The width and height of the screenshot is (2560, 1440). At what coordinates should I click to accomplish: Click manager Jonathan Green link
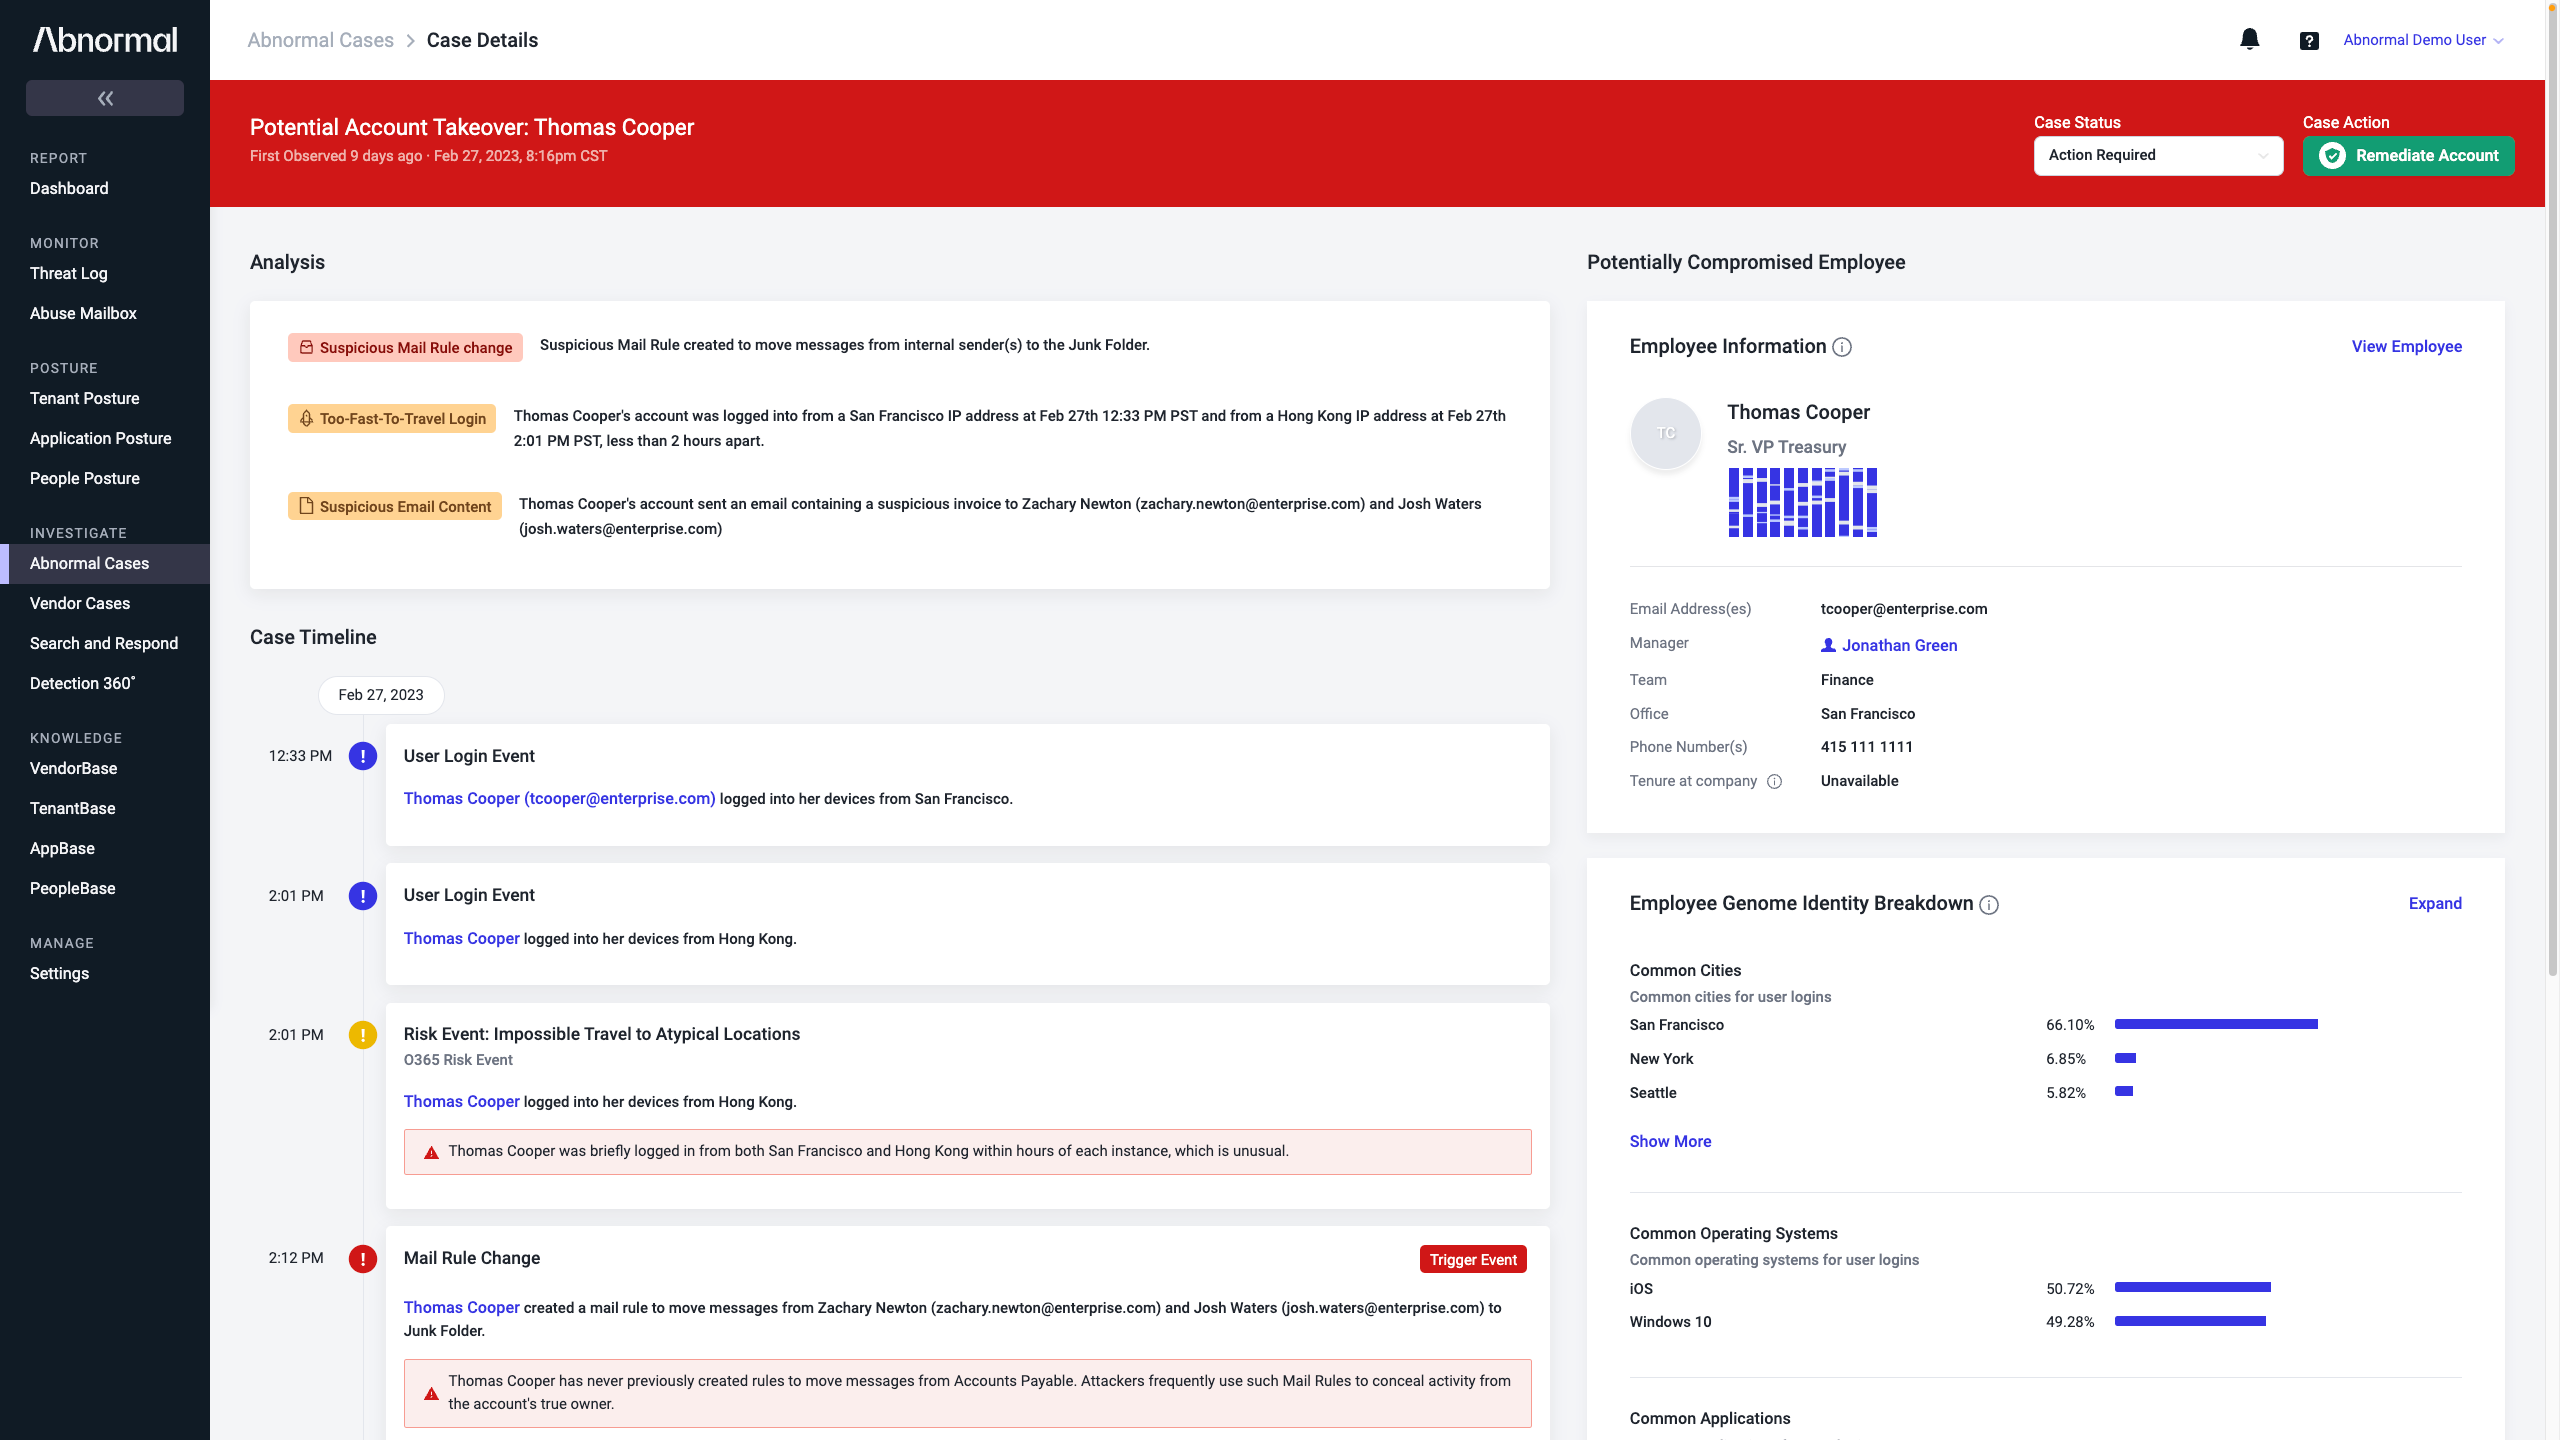pos(1898,646)
